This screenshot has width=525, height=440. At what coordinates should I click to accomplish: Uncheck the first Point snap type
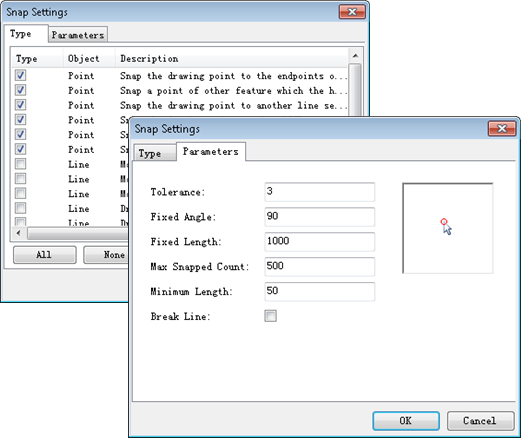20,75
